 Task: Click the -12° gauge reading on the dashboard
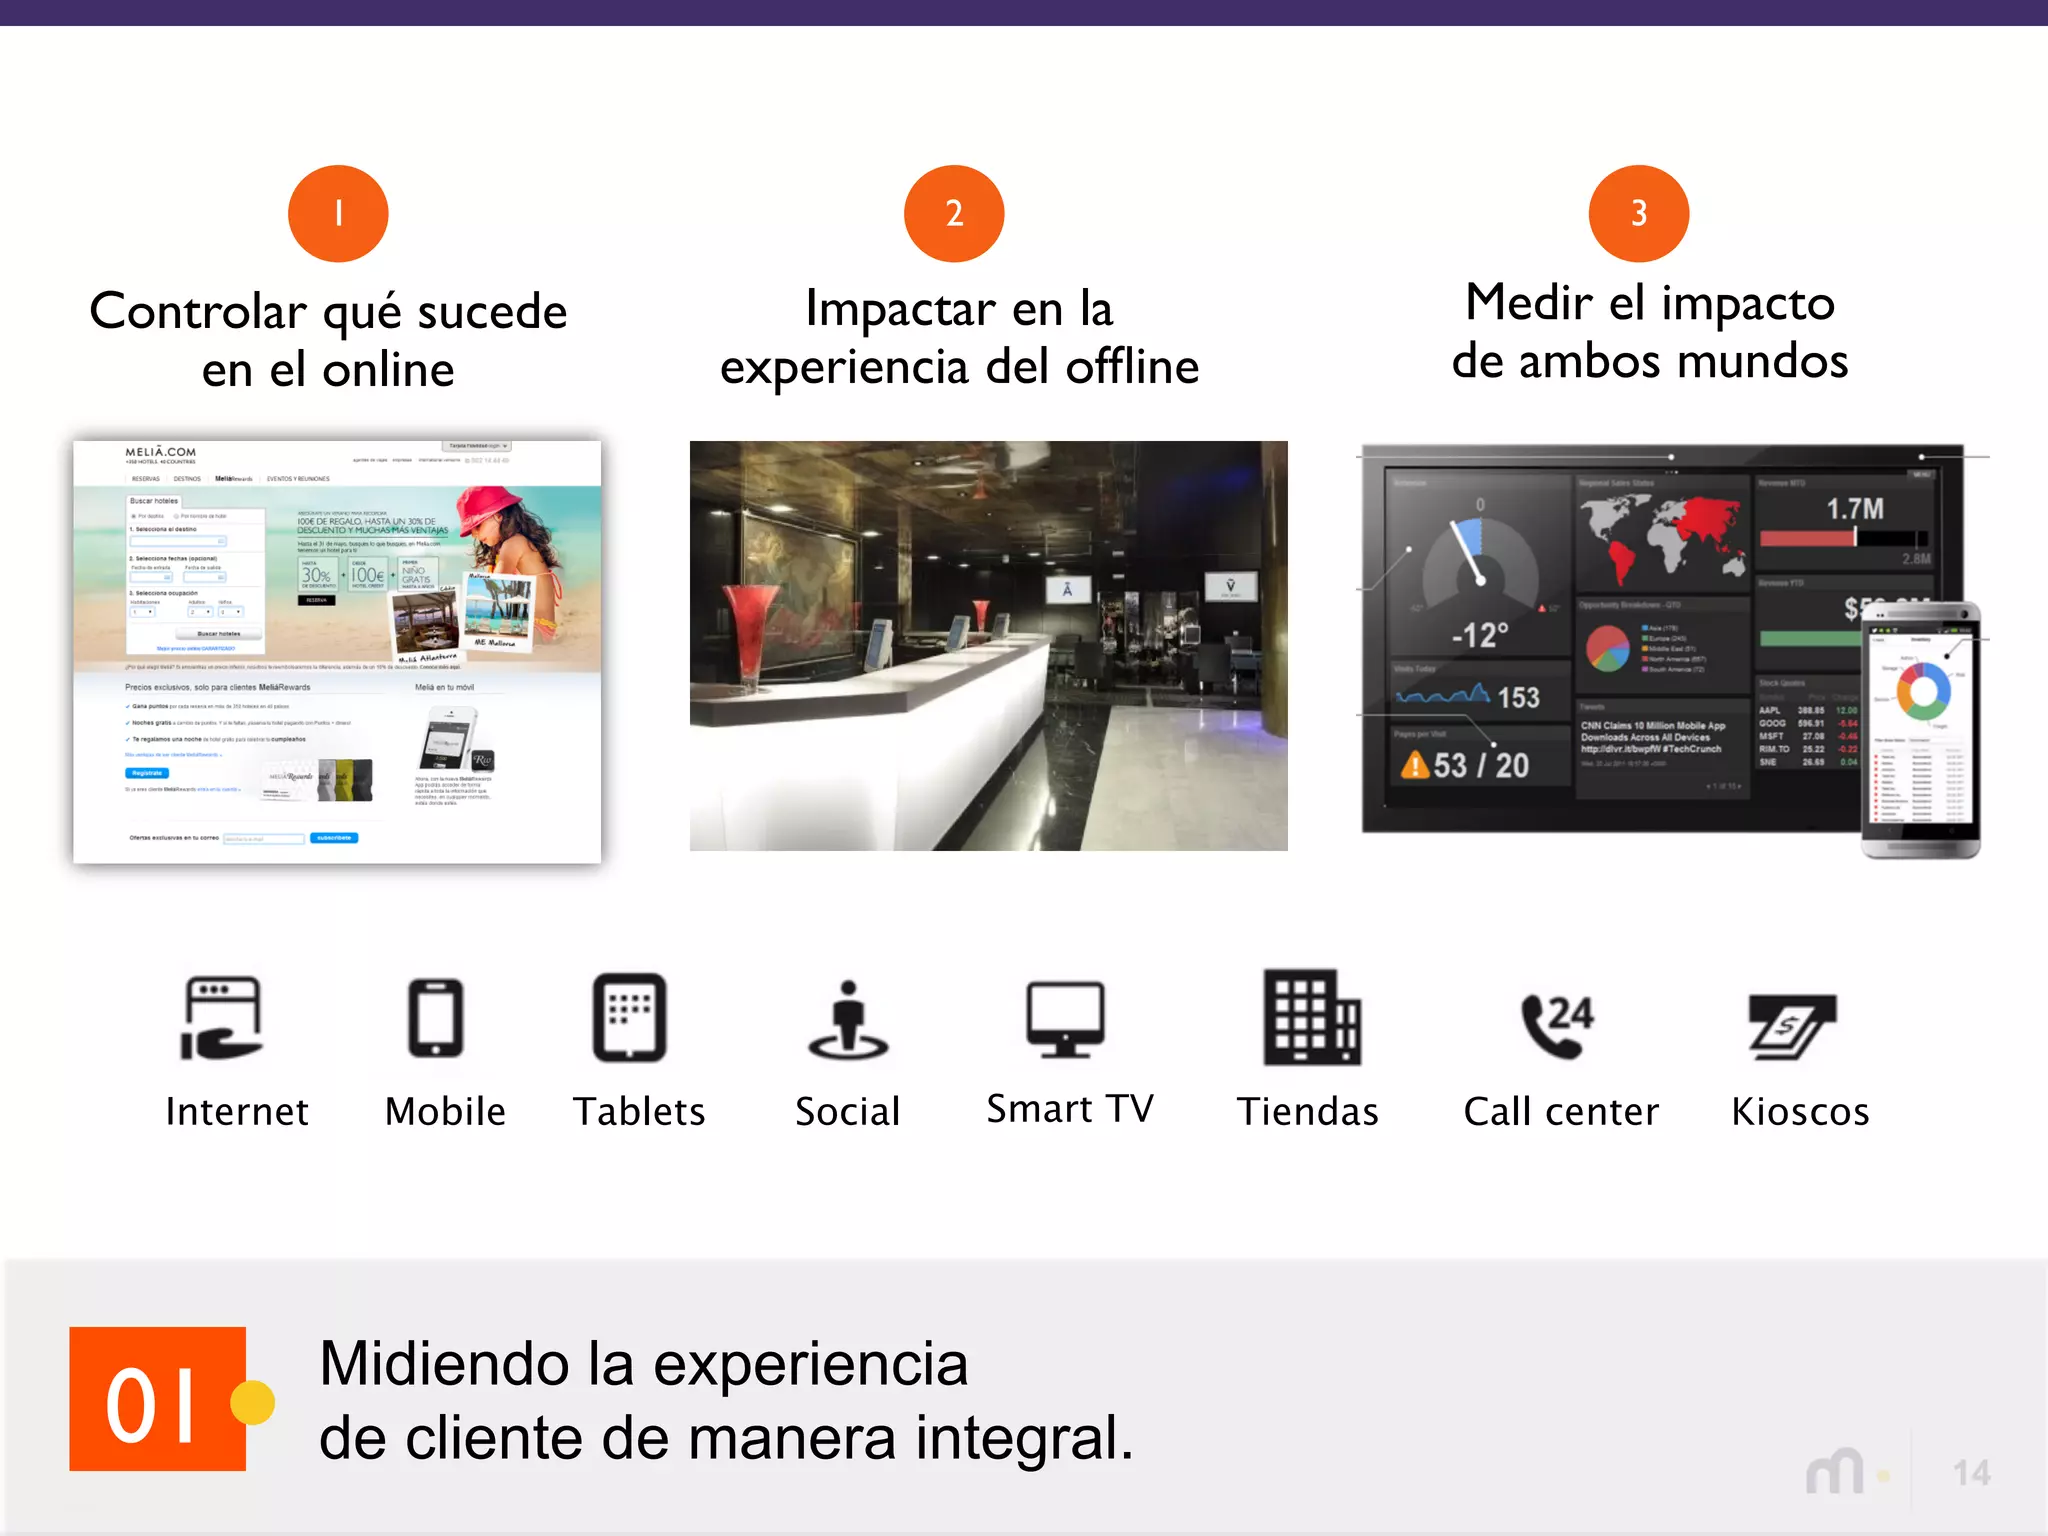1480,635
